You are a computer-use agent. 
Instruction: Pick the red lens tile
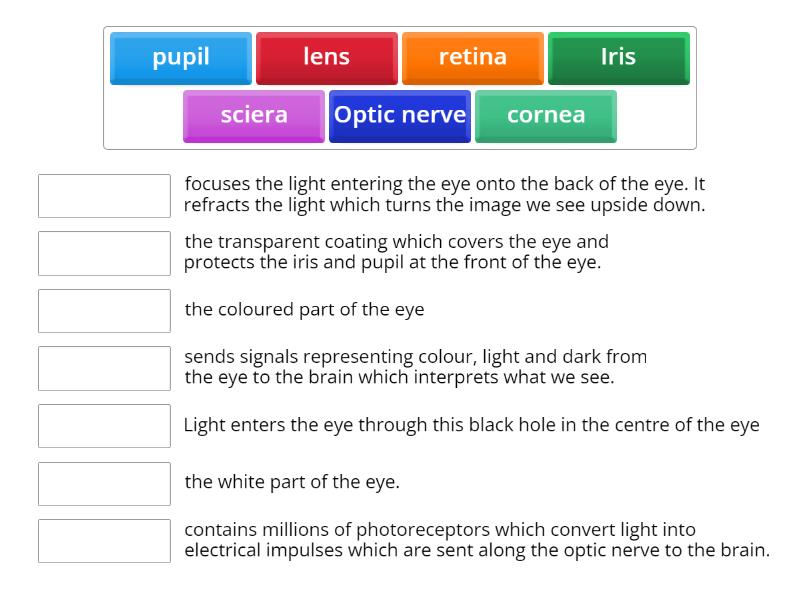(x=327, y=58)
